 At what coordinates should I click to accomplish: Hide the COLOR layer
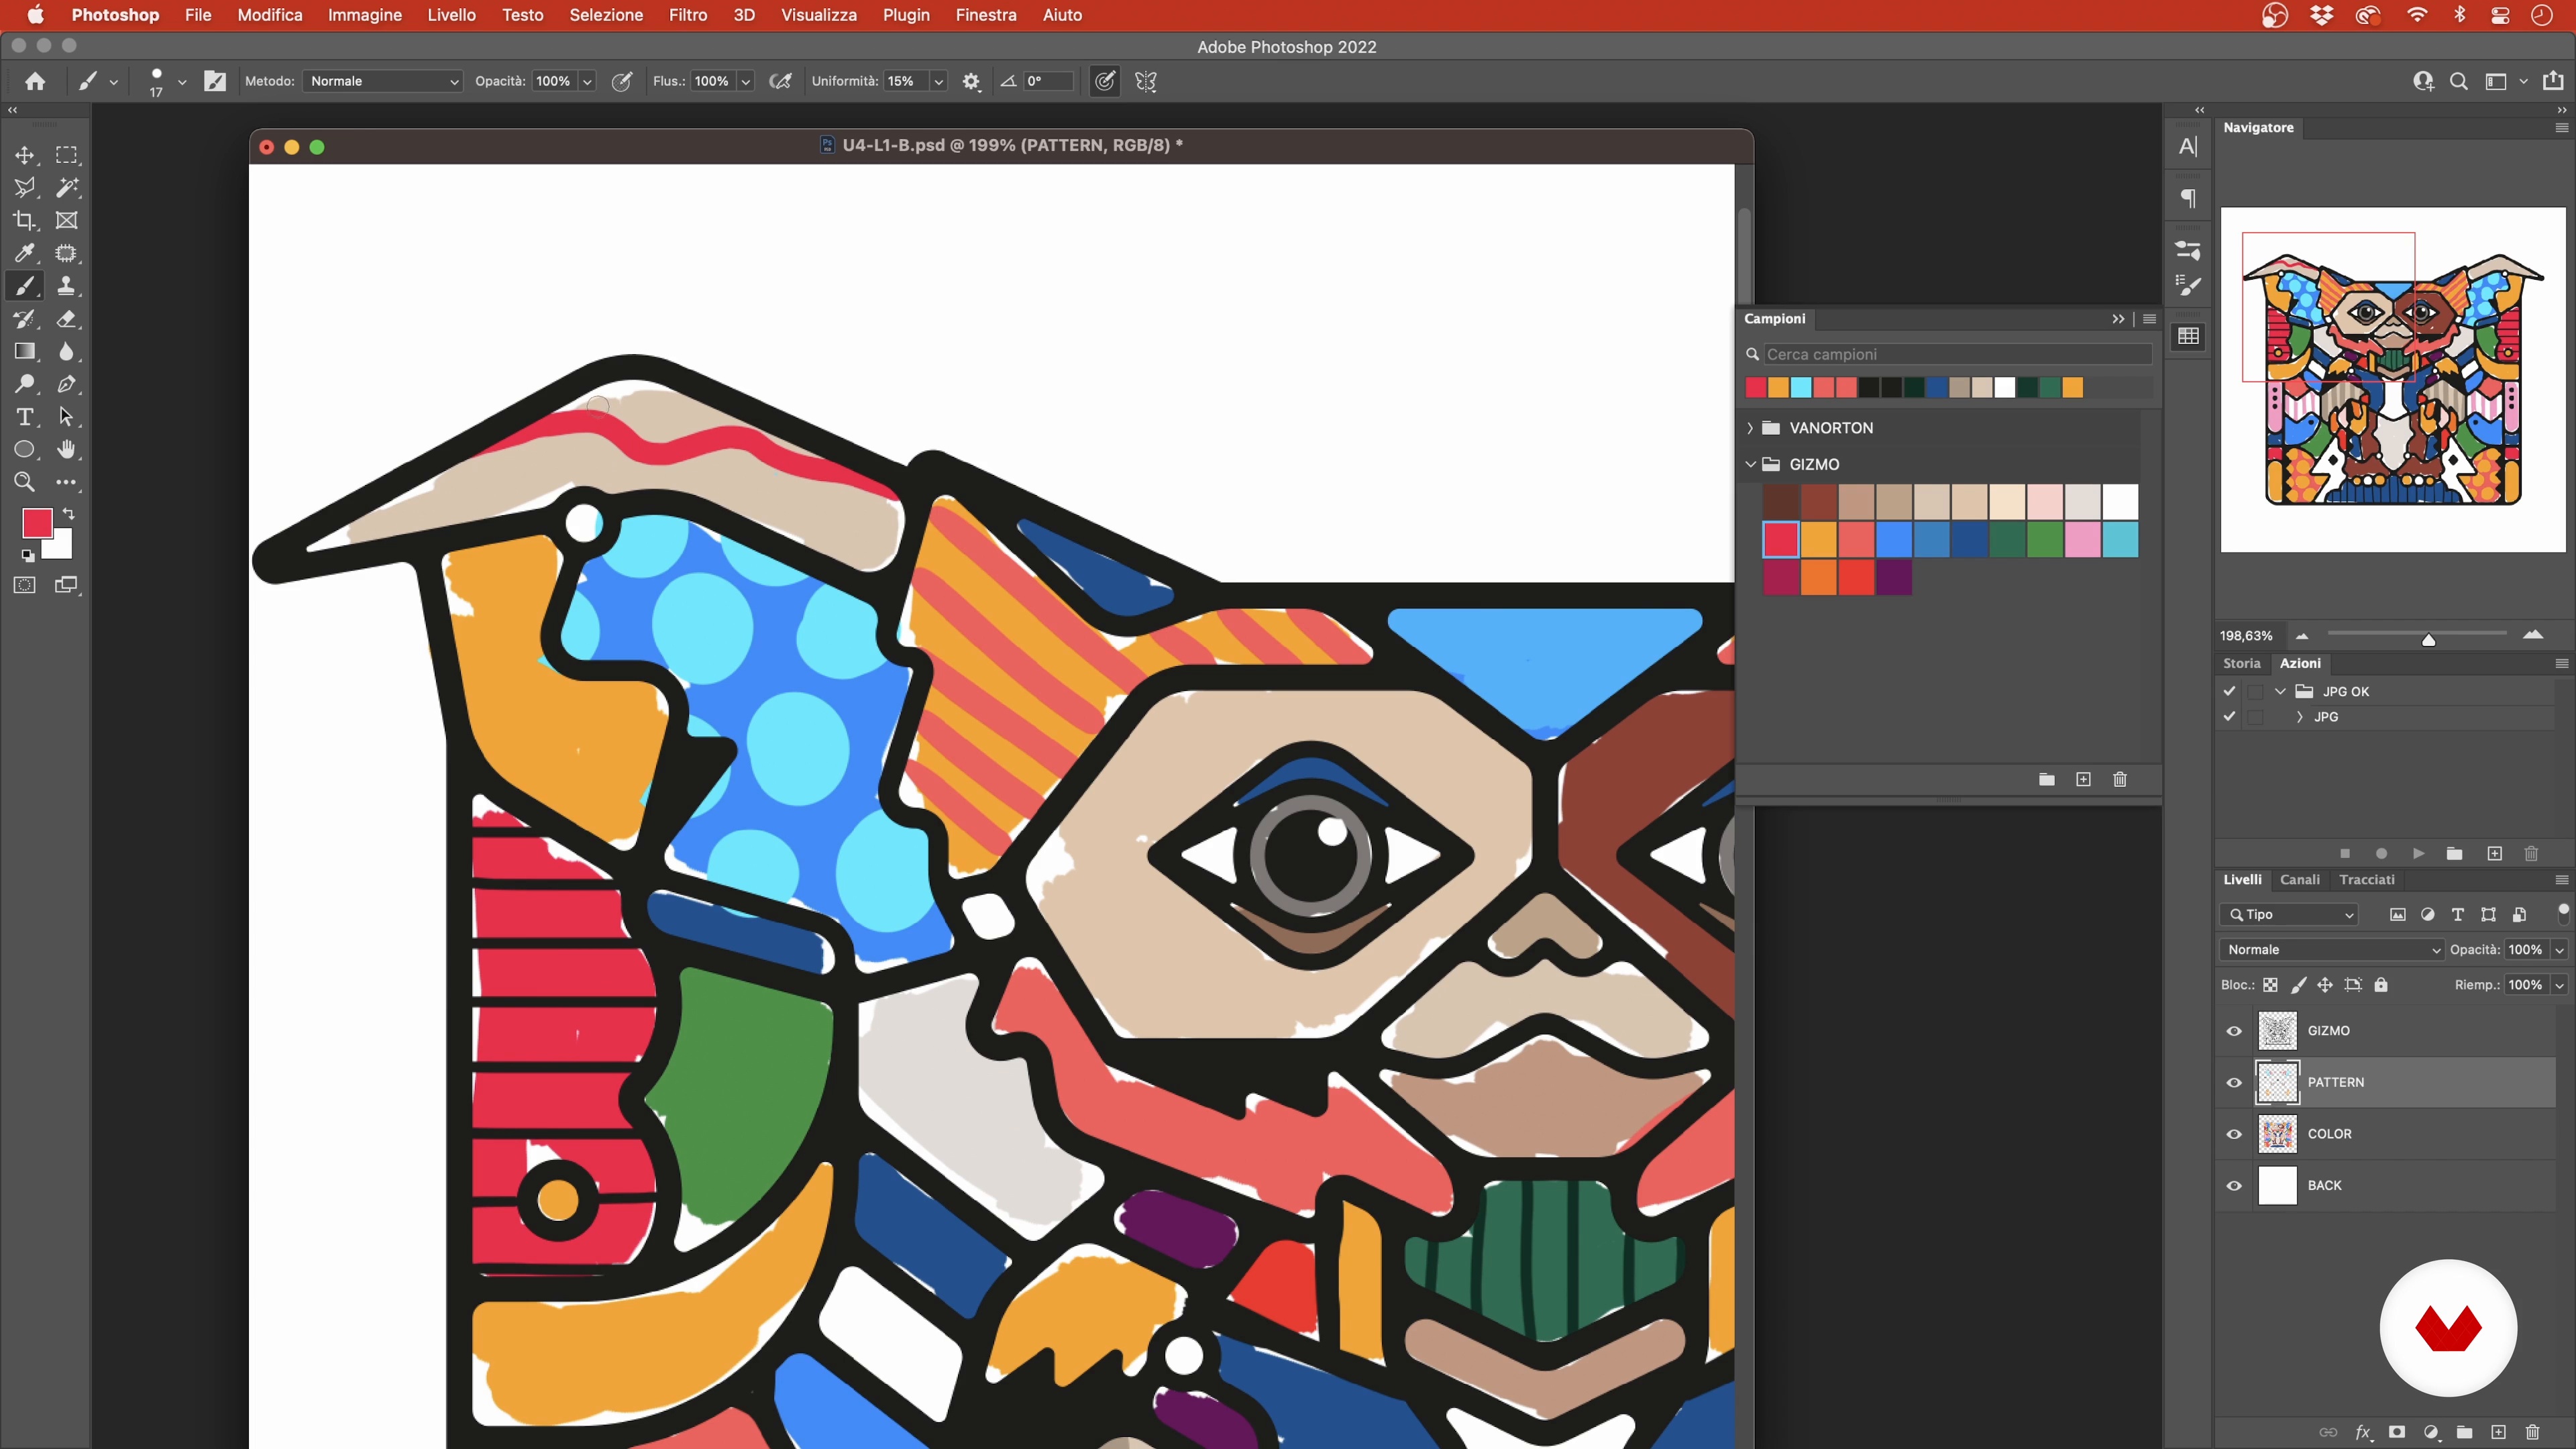click(x=2234, y=1135)
